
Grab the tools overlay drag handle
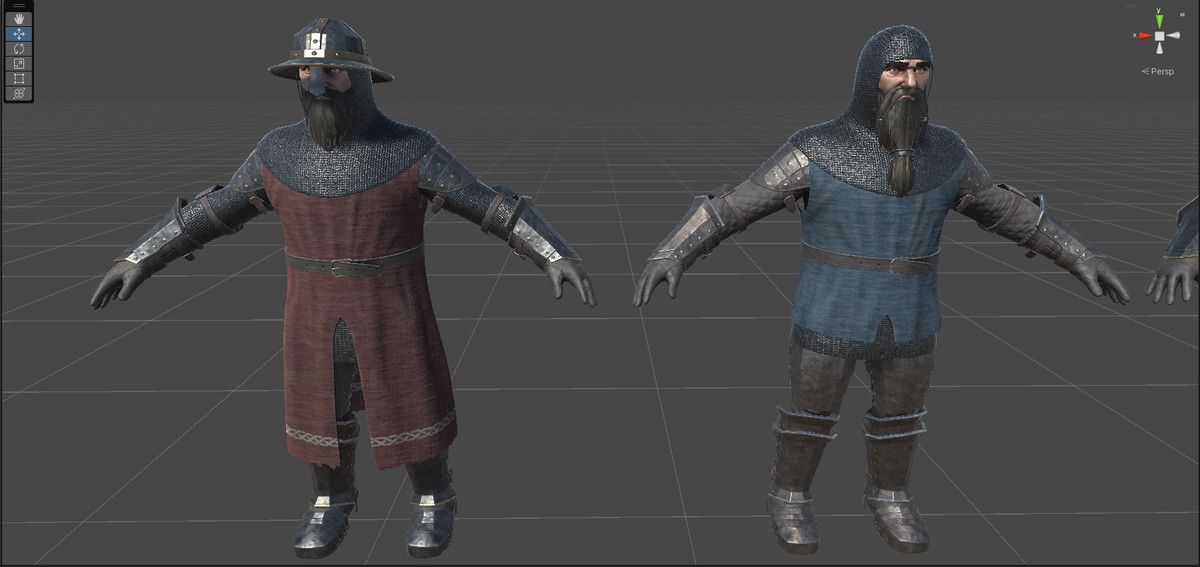click(x=18, y=6)
